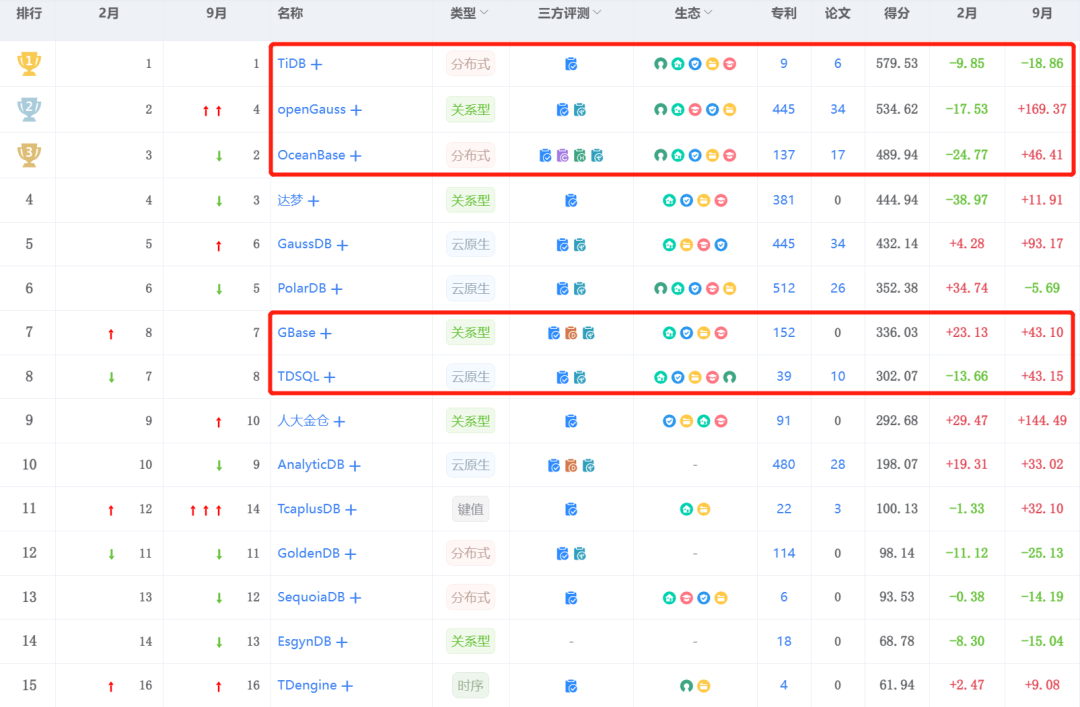The image size is (1080, 707).
Task: Open the GoldenDB database link
Action: click(309, 553)
